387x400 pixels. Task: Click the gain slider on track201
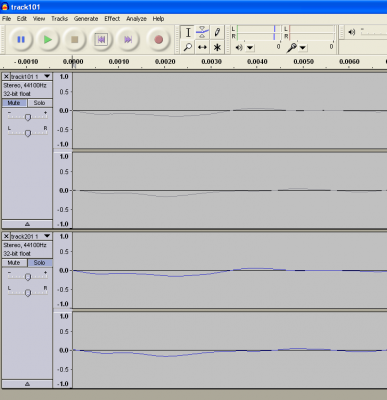28,277
